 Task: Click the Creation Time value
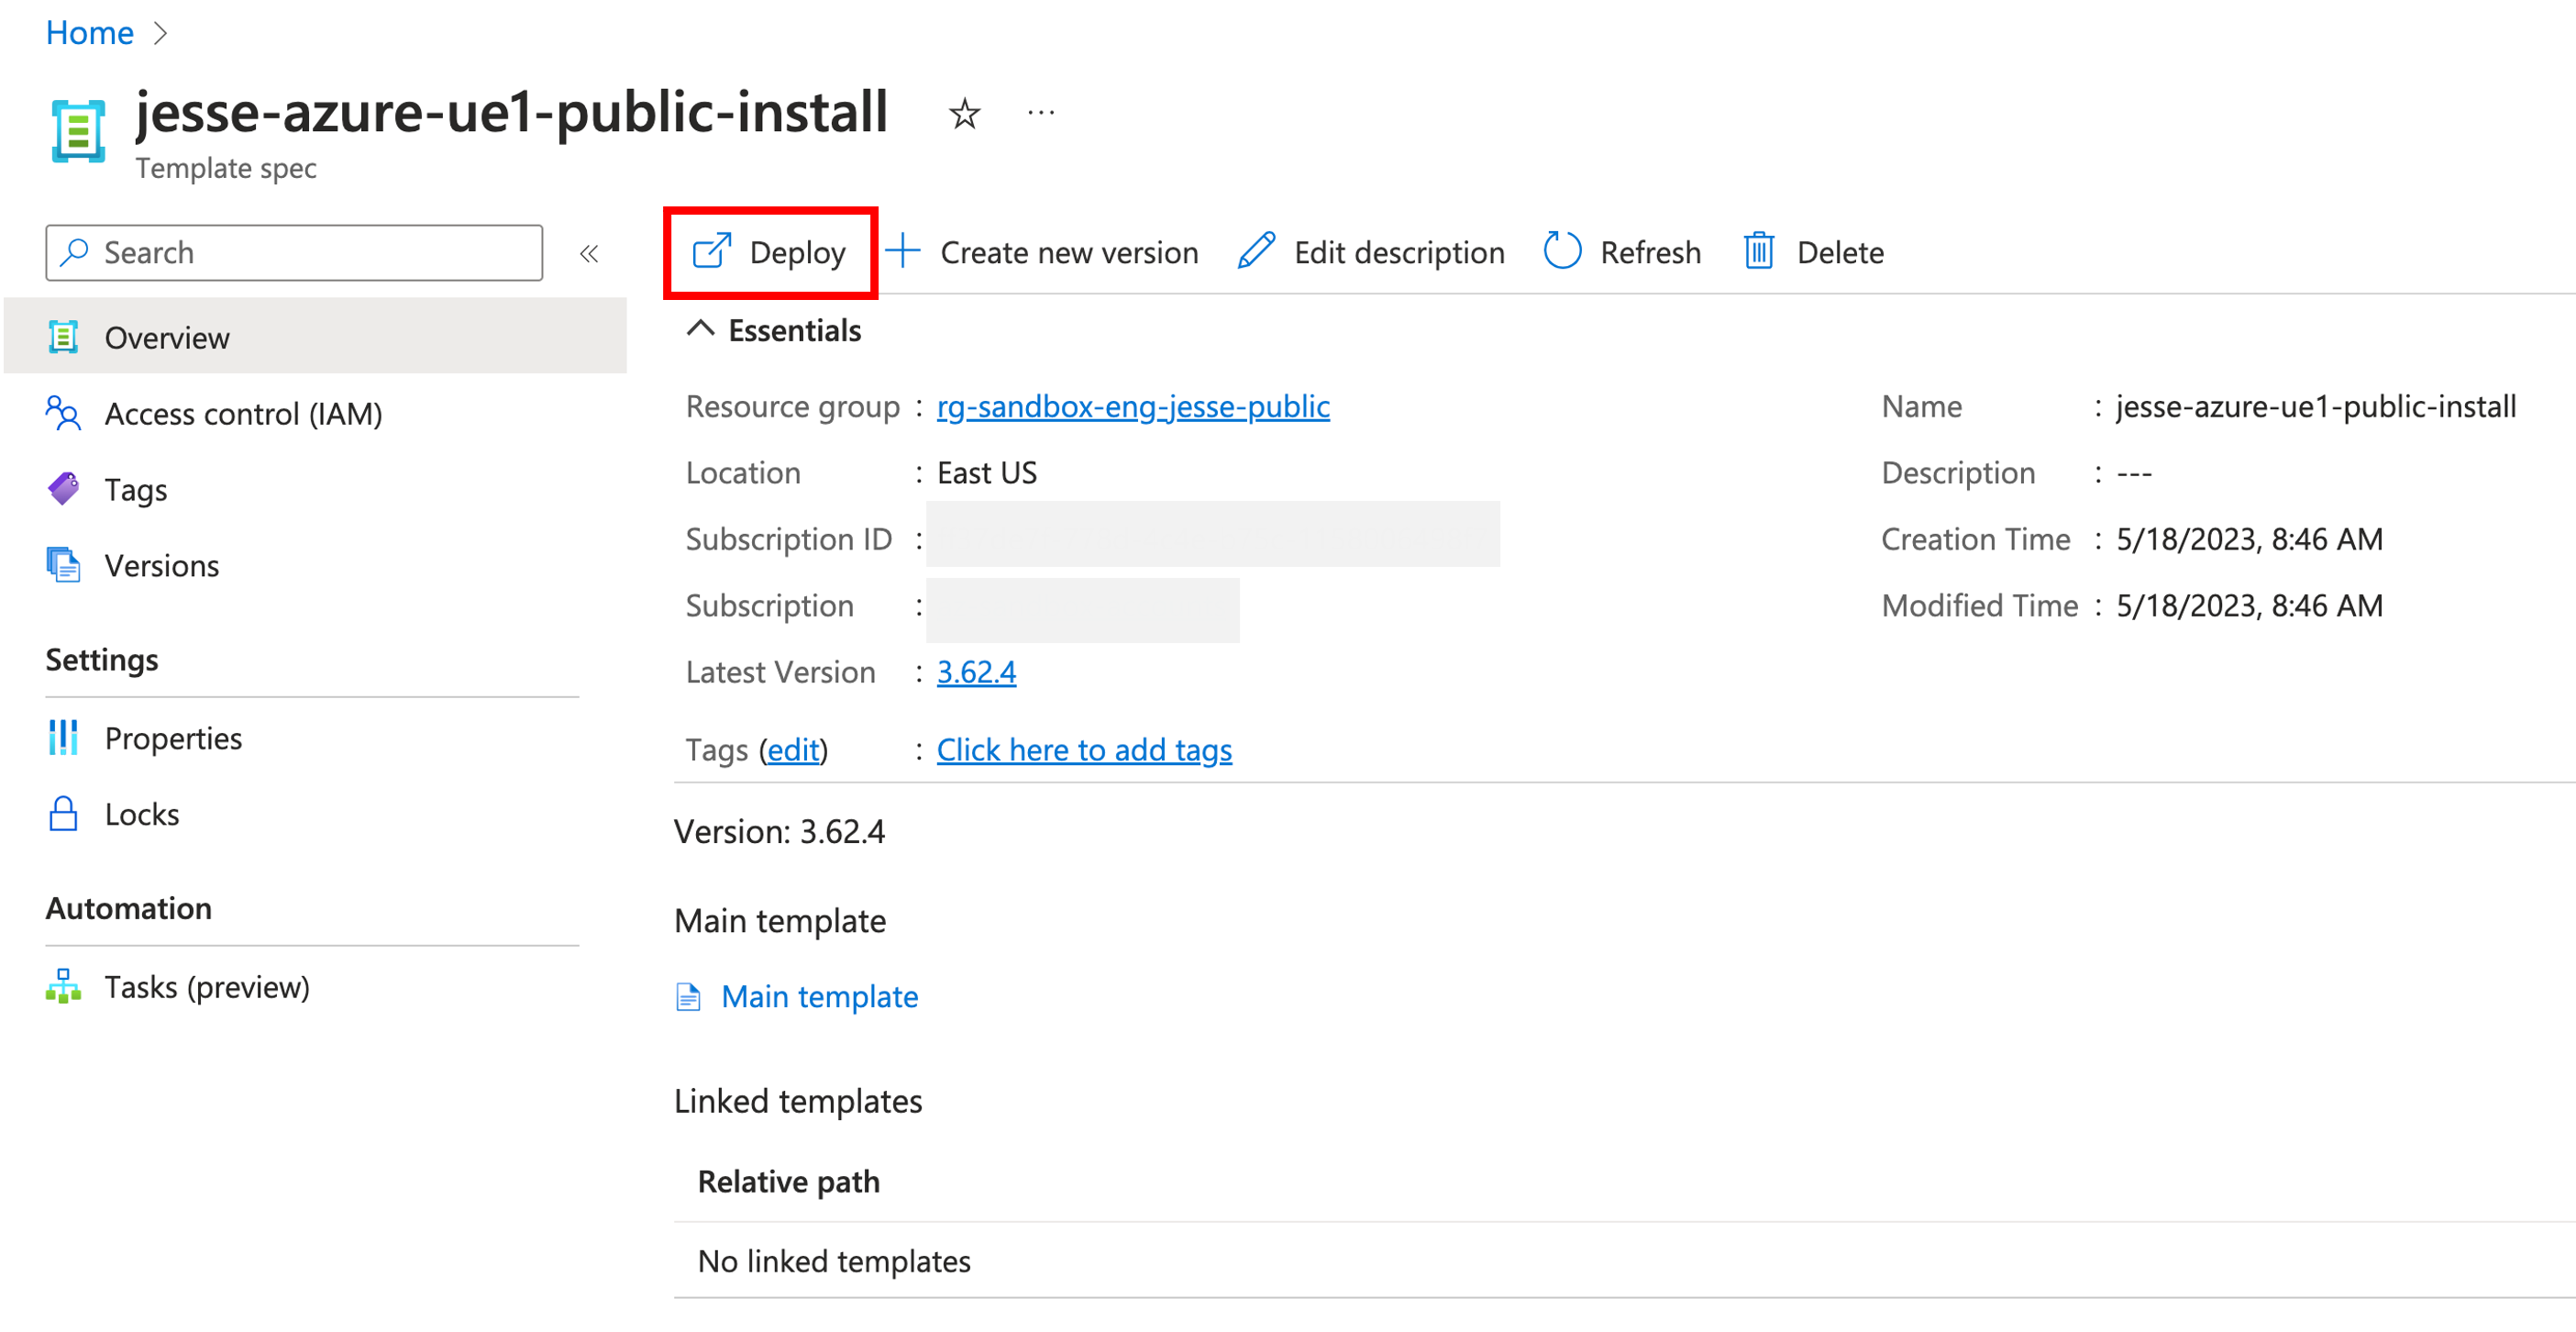point(2249,539)
